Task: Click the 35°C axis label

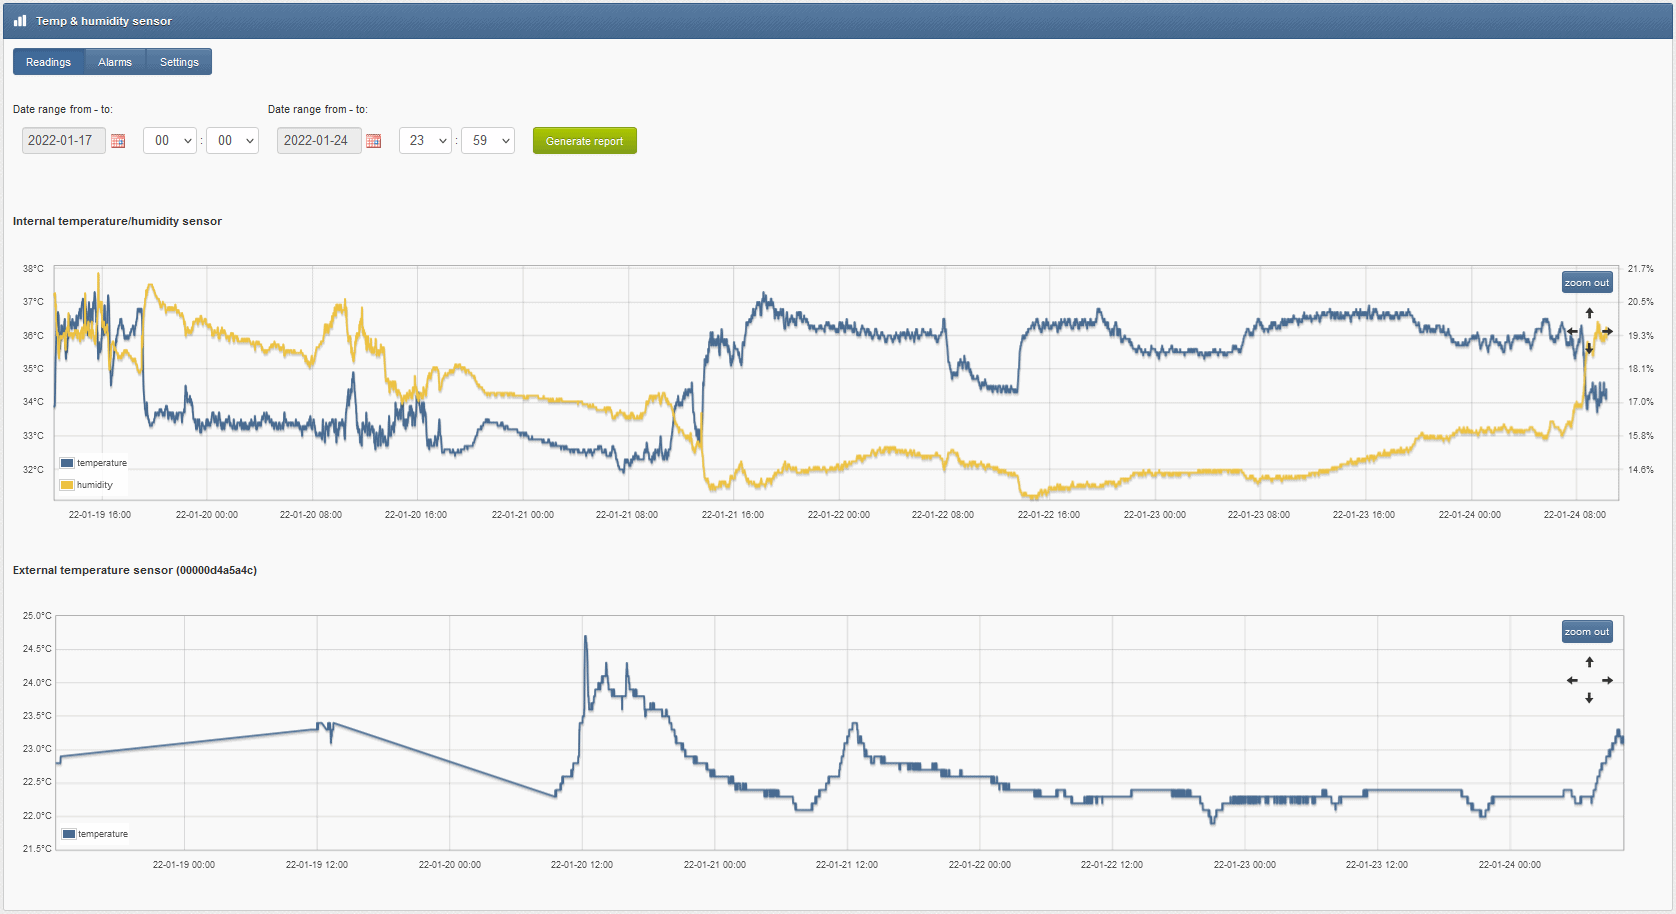Action: click(x=33, y=369)
